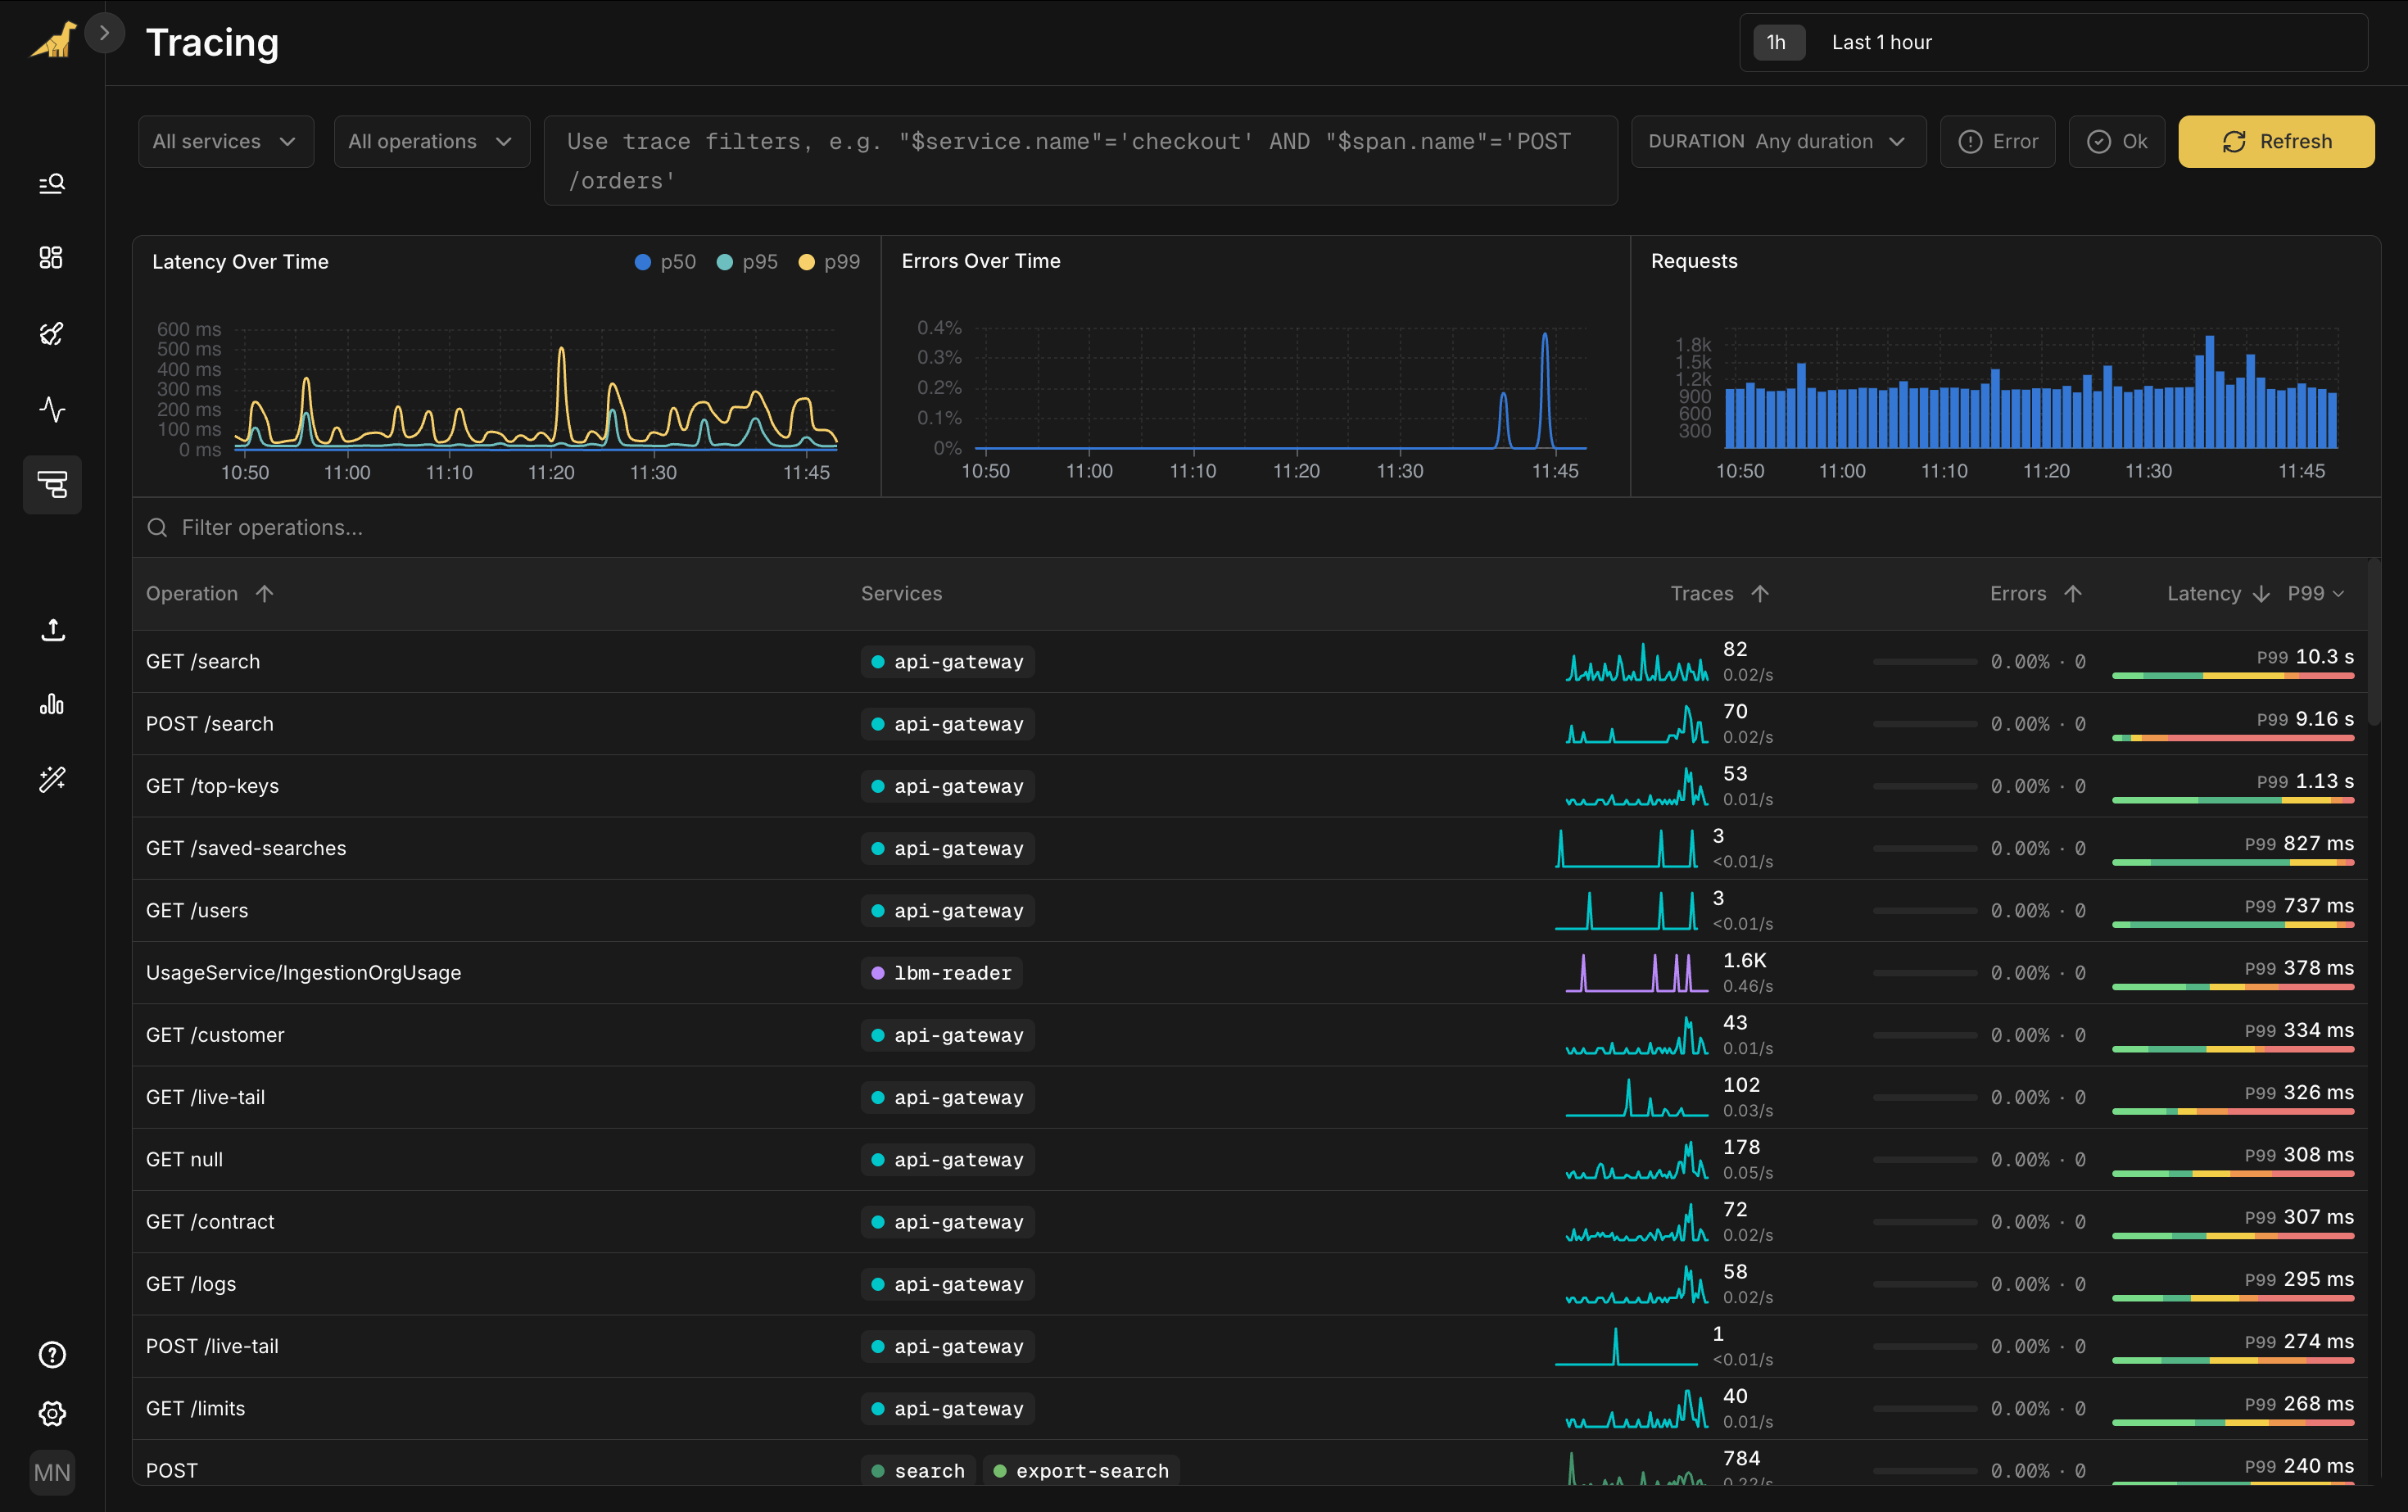The image size is (2408, 1512).
Task: Click the upload icon in sidebar
Action: pyautogui.click(x=52, y=630)
